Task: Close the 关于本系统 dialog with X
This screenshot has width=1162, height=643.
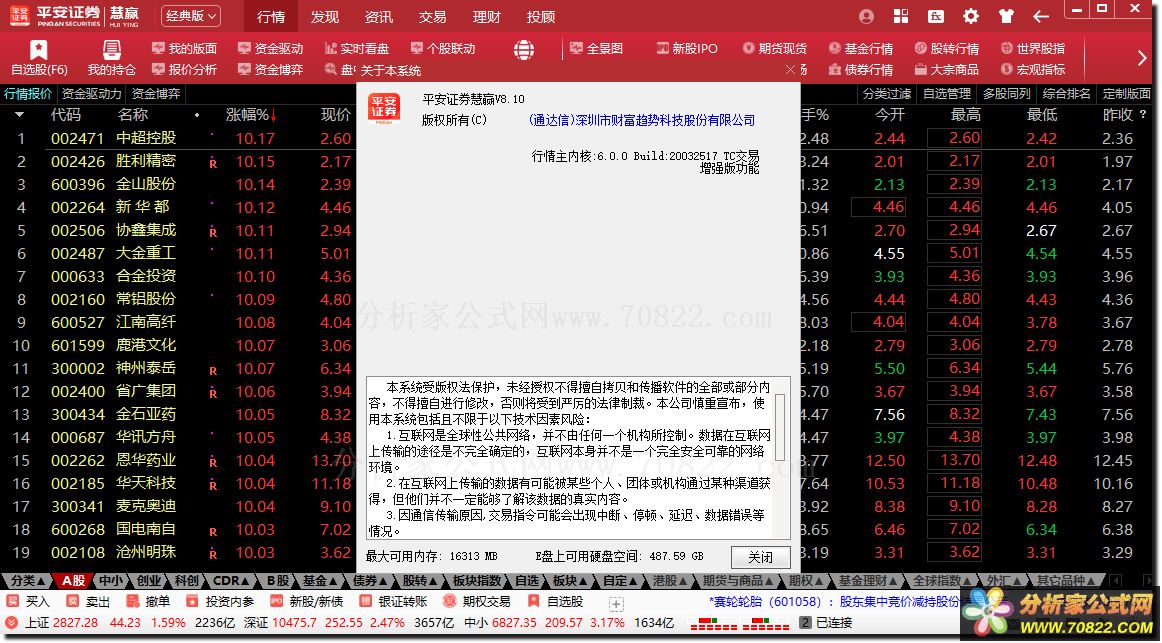Action: click(x=790, y=70)
